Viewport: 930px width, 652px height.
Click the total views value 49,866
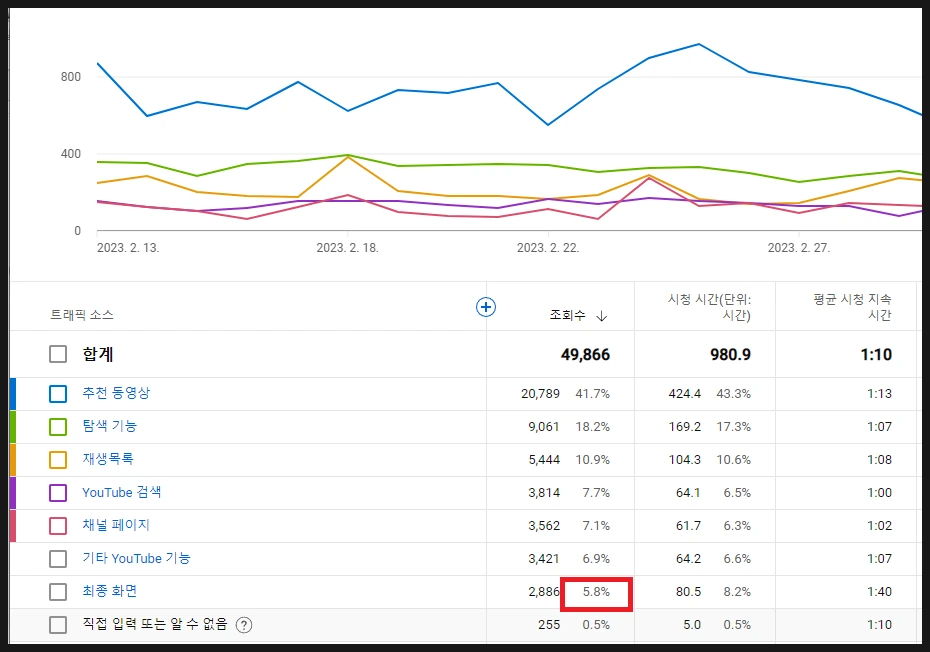pos(585,355)
